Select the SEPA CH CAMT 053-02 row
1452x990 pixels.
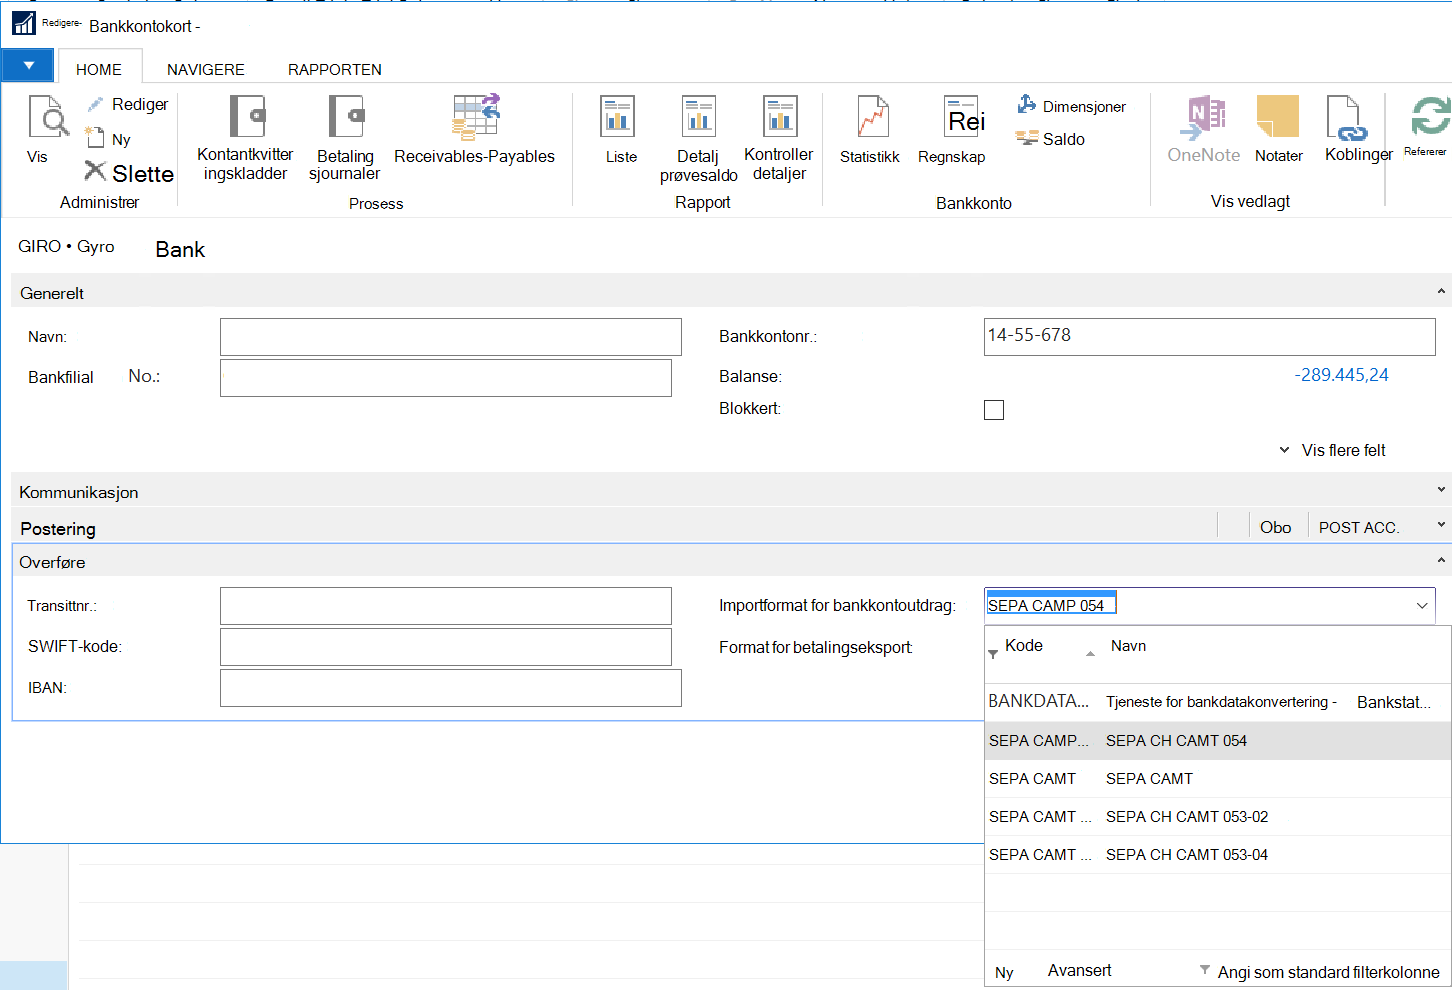(1218, 817)
